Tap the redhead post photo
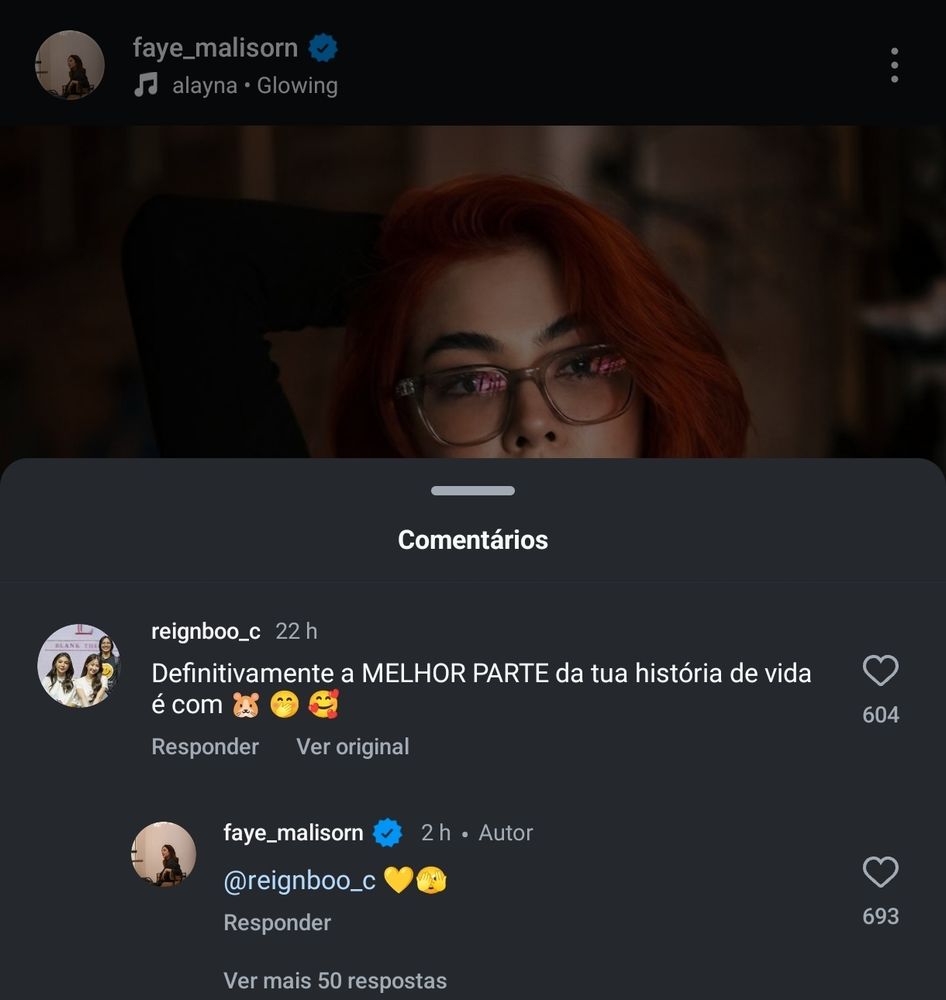This screenshot has width=946, height=1000. (473, 291)
